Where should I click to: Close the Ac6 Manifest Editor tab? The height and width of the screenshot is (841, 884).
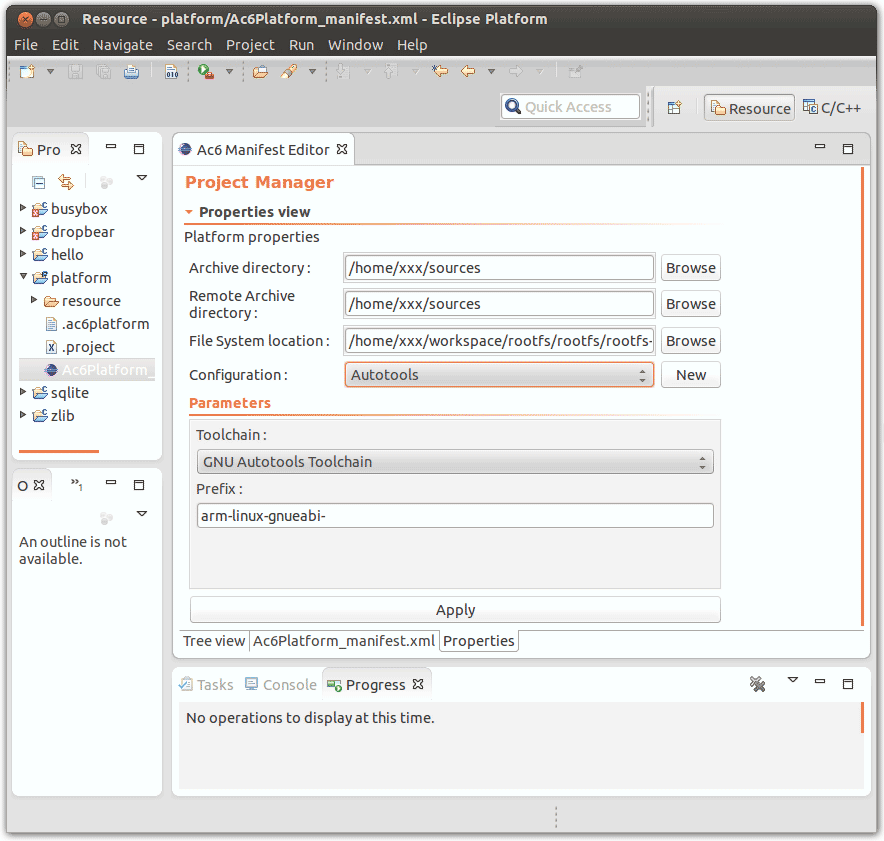[x=342, y=149]
